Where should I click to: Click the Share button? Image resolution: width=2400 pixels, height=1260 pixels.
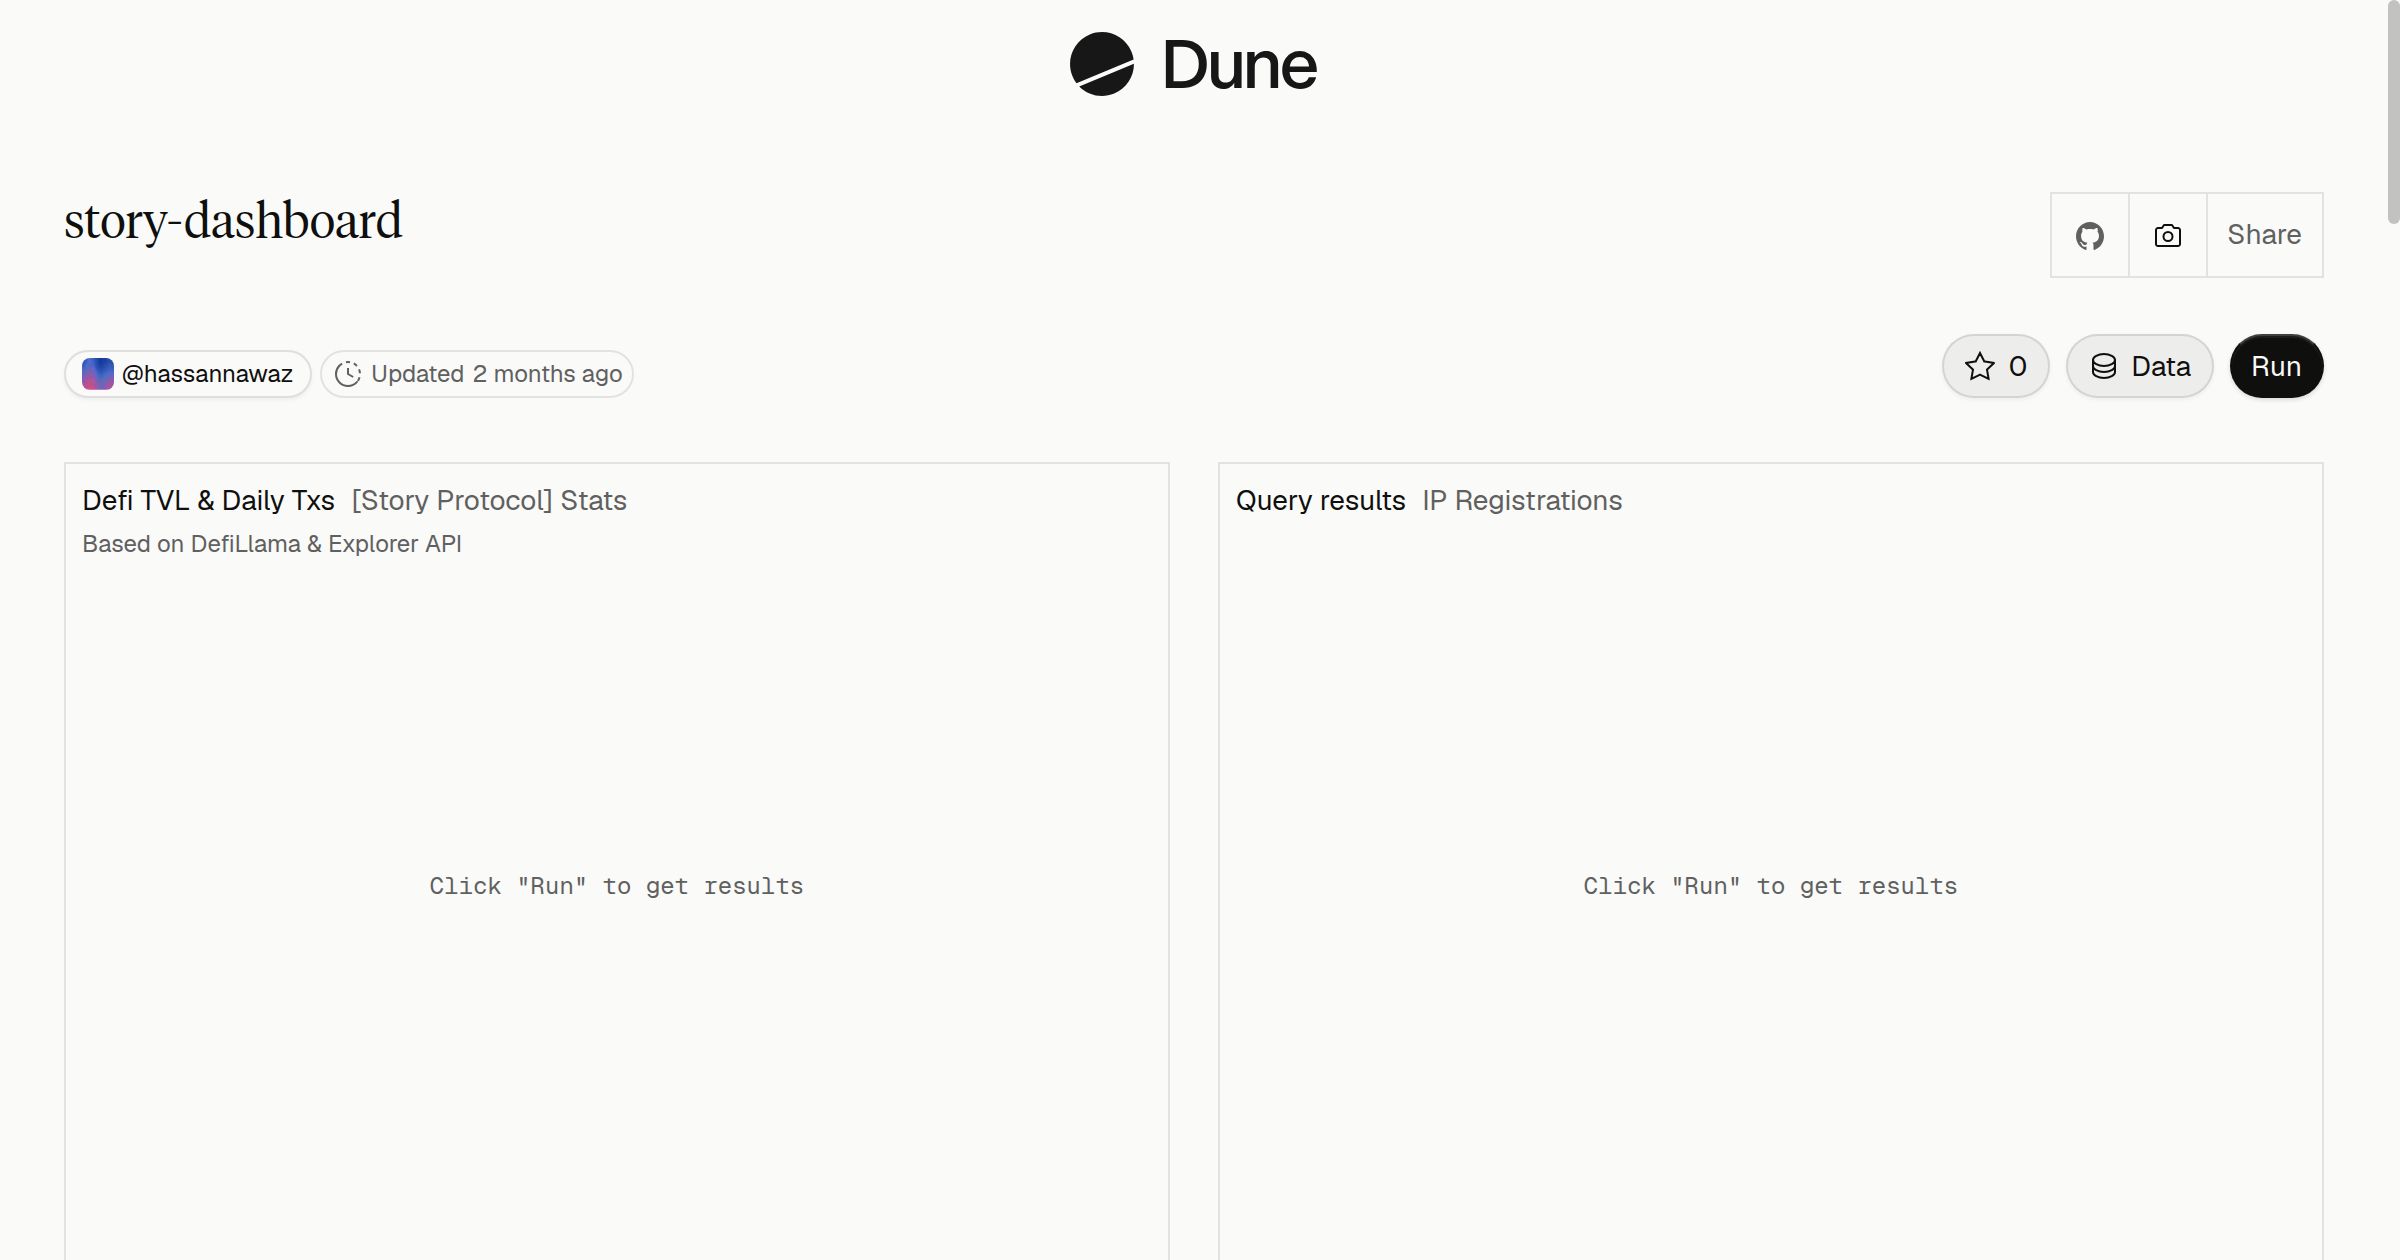tap(2264, 235)
